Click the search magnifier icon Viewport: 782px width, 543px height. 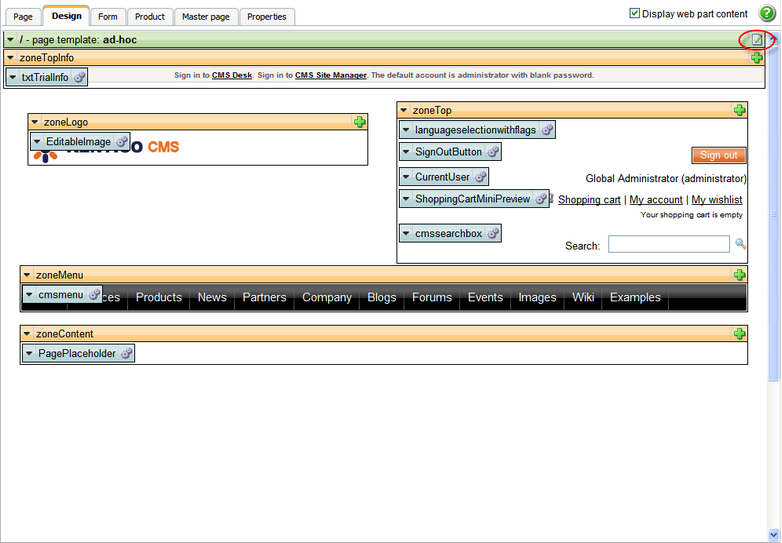(740, 244)
